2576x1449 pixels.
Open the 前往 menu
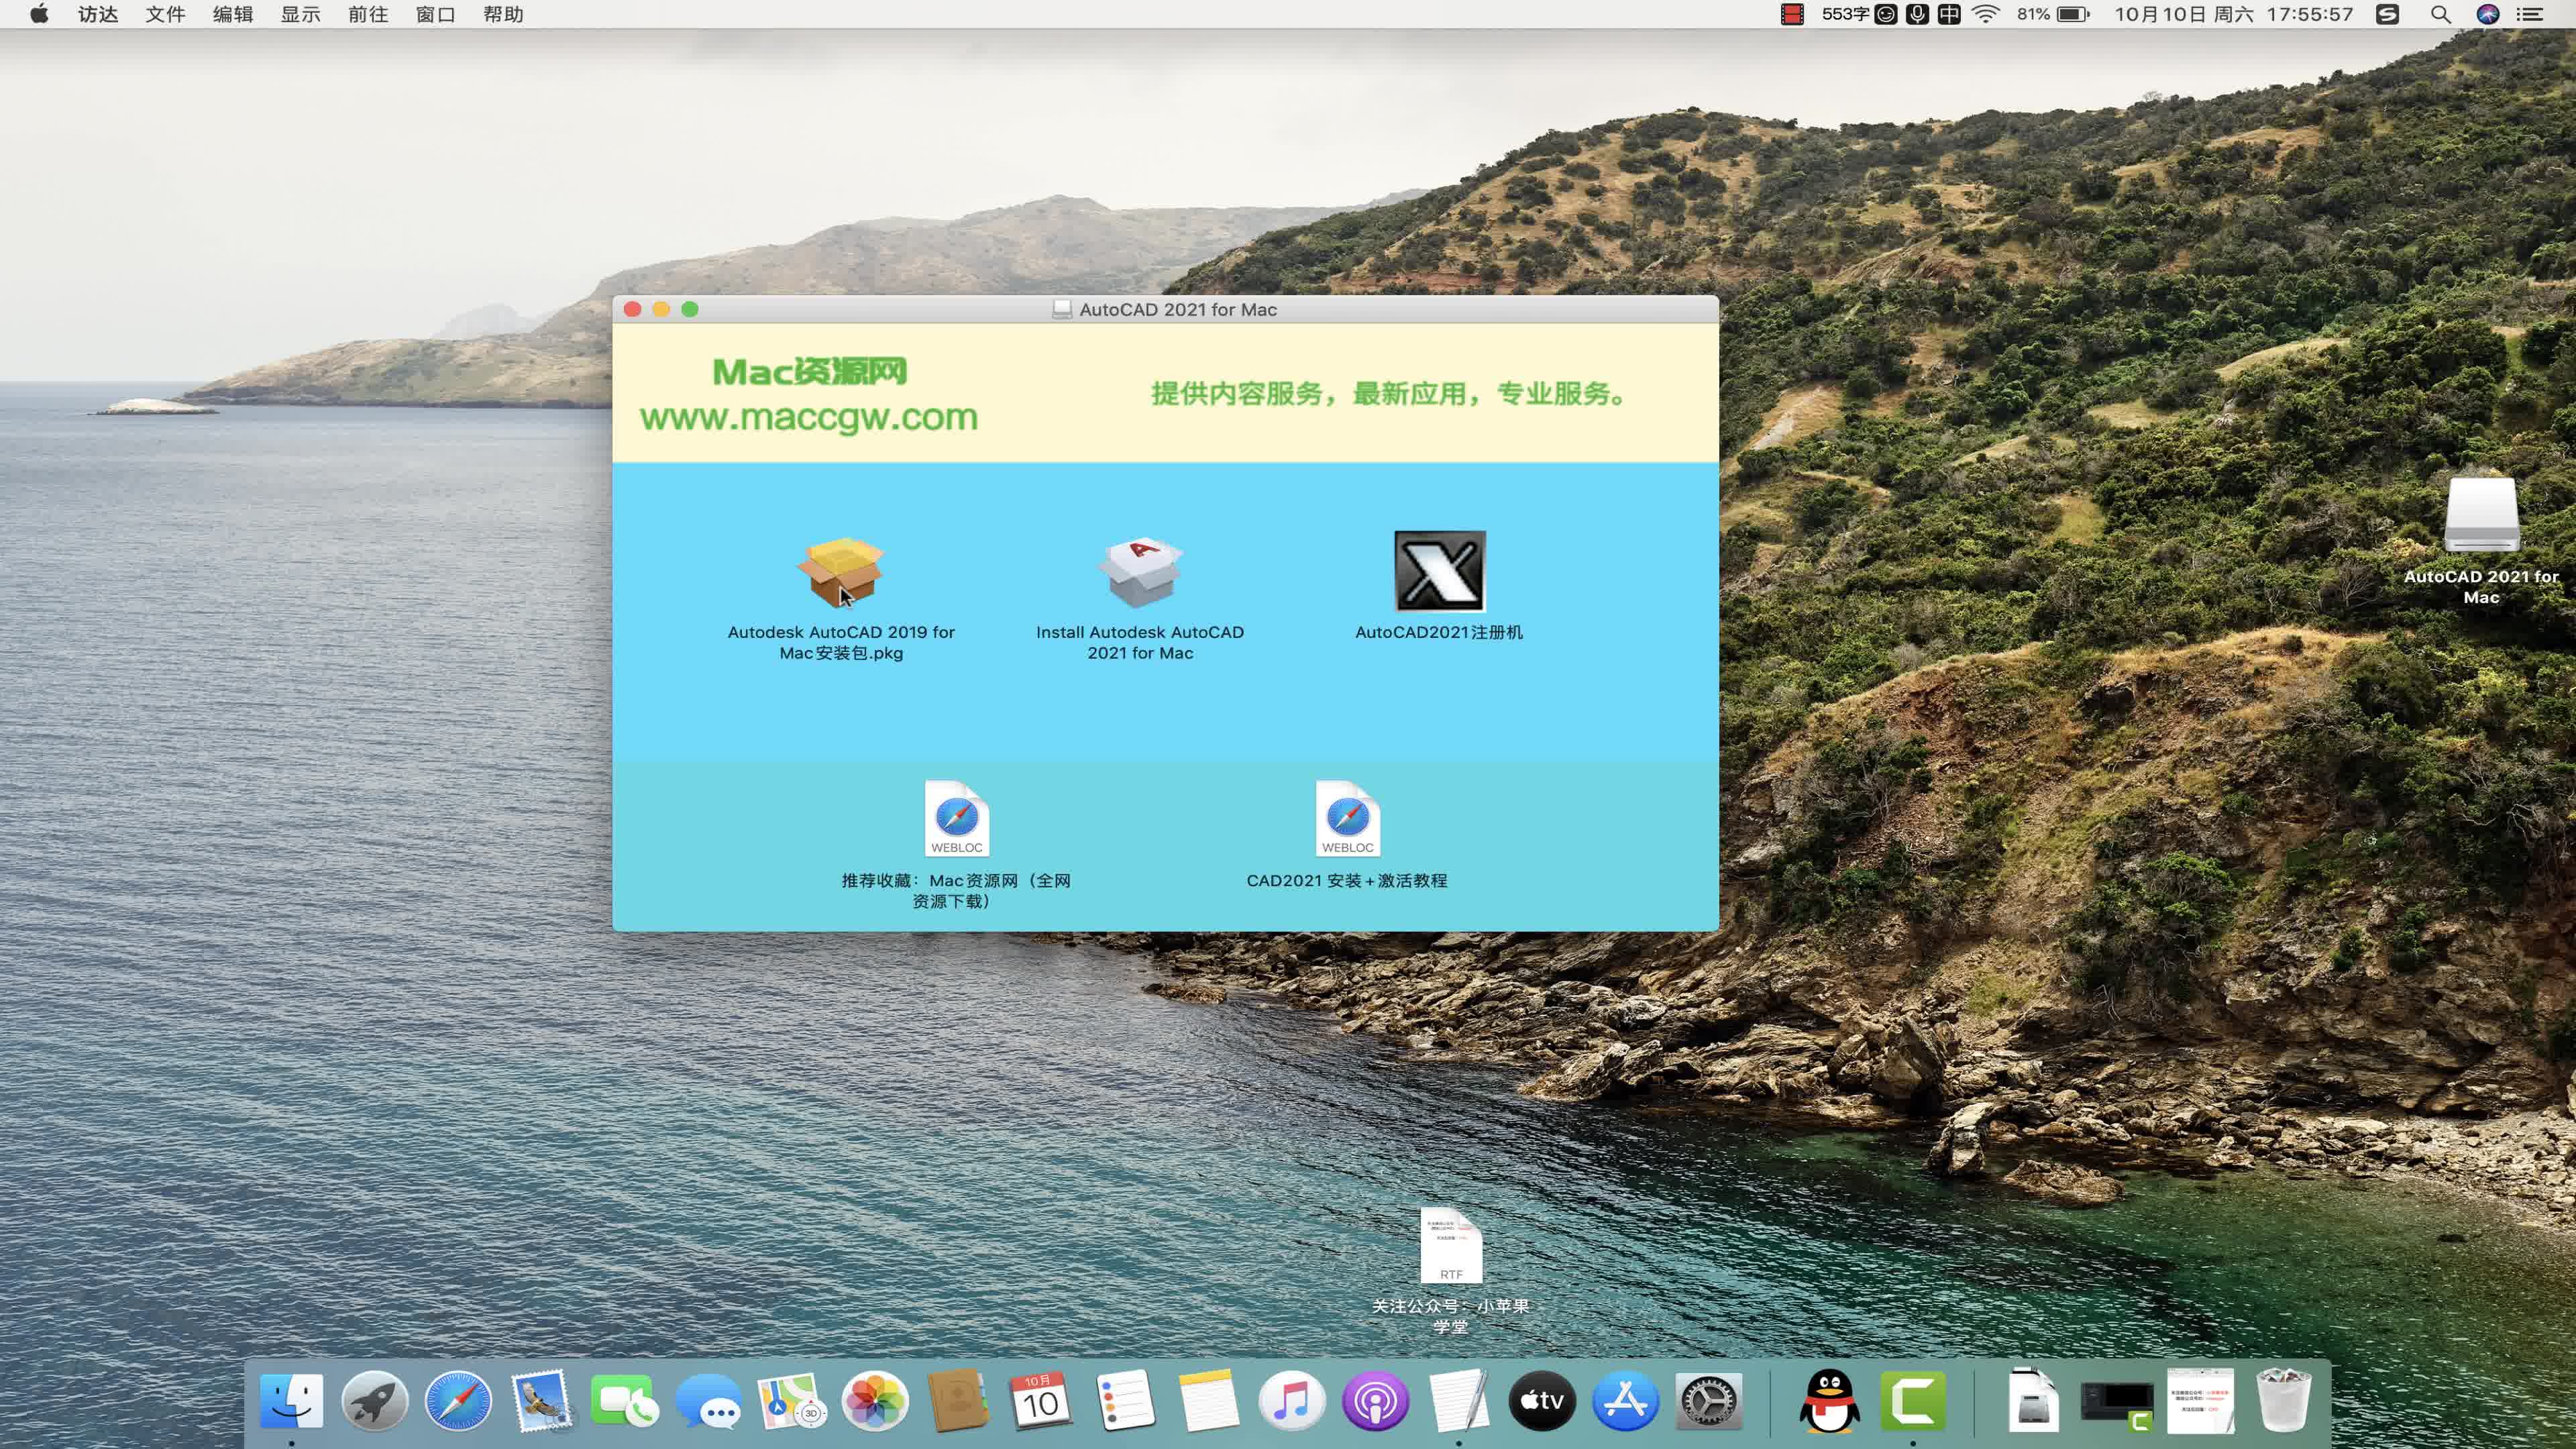point(368,14)
